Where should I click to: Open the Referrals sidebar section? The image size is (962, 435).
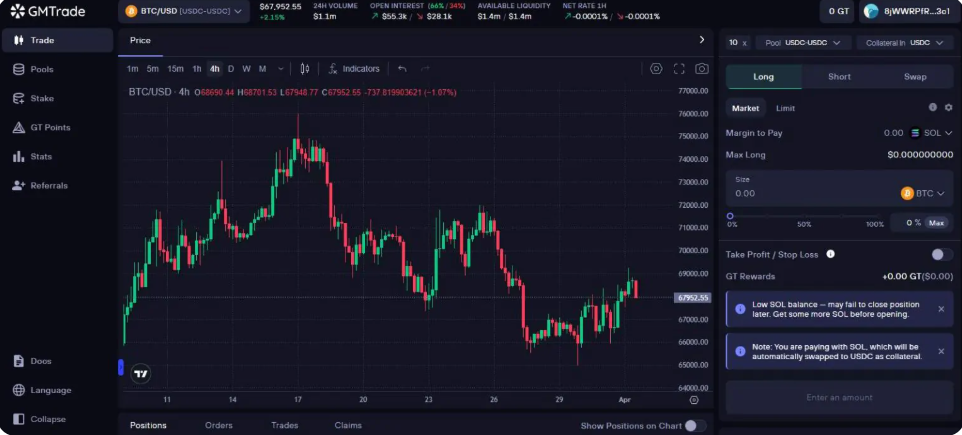(x=58, y=185)
